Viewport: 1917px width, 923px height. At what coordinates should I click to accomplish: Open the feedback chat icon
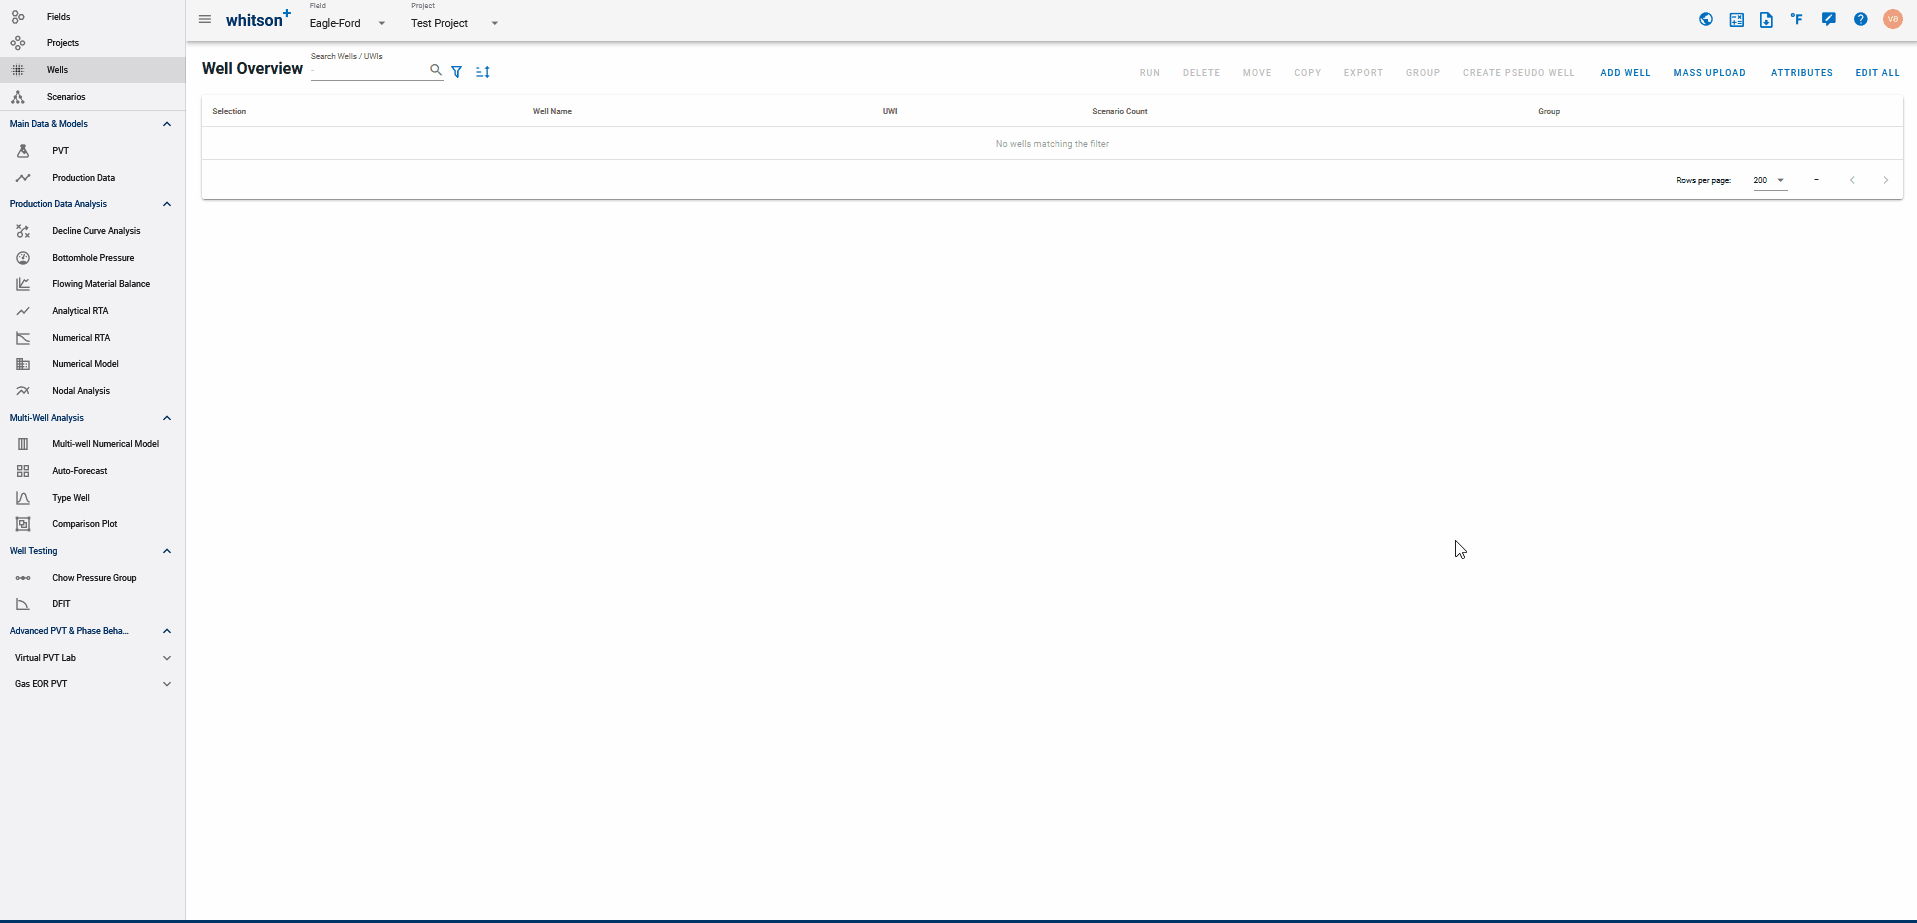[x=1829, y=19]
